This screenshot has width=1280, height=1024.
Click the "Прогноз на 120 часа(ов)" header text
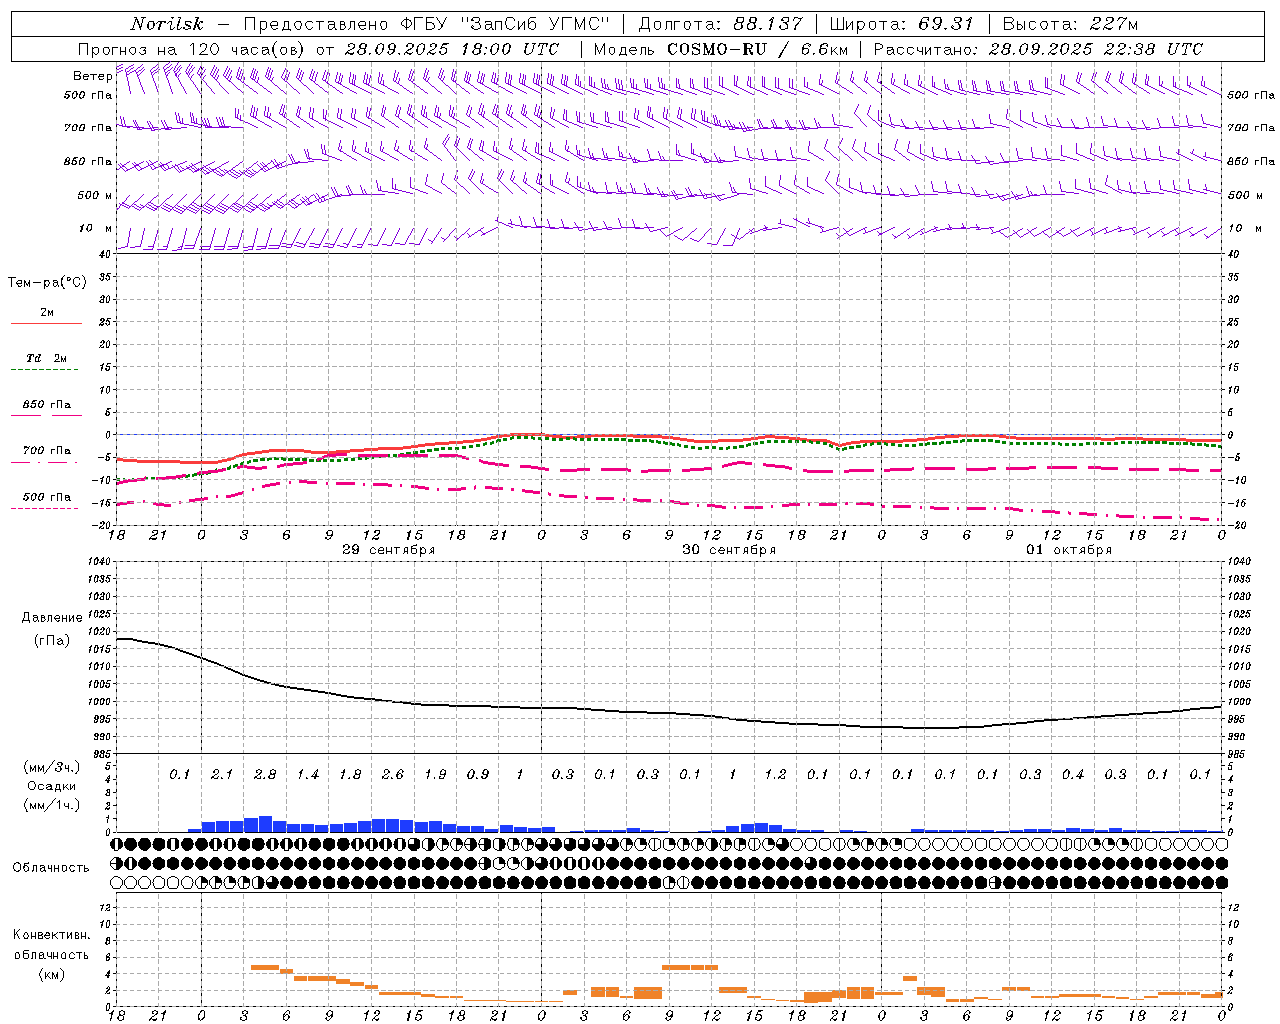[193, 48]
